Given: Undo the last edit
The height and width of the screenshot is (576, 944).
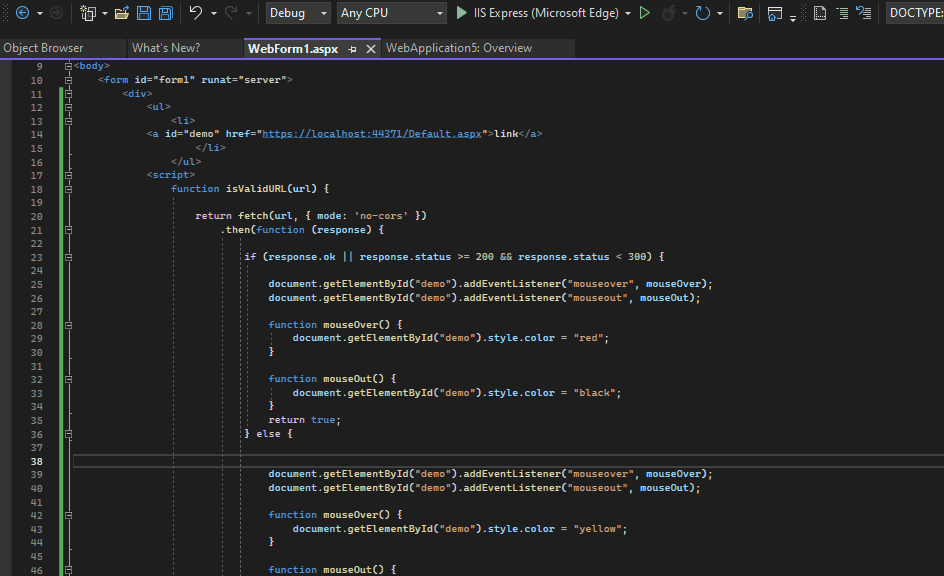Looking at the screenshot, I should click(196, 13).
